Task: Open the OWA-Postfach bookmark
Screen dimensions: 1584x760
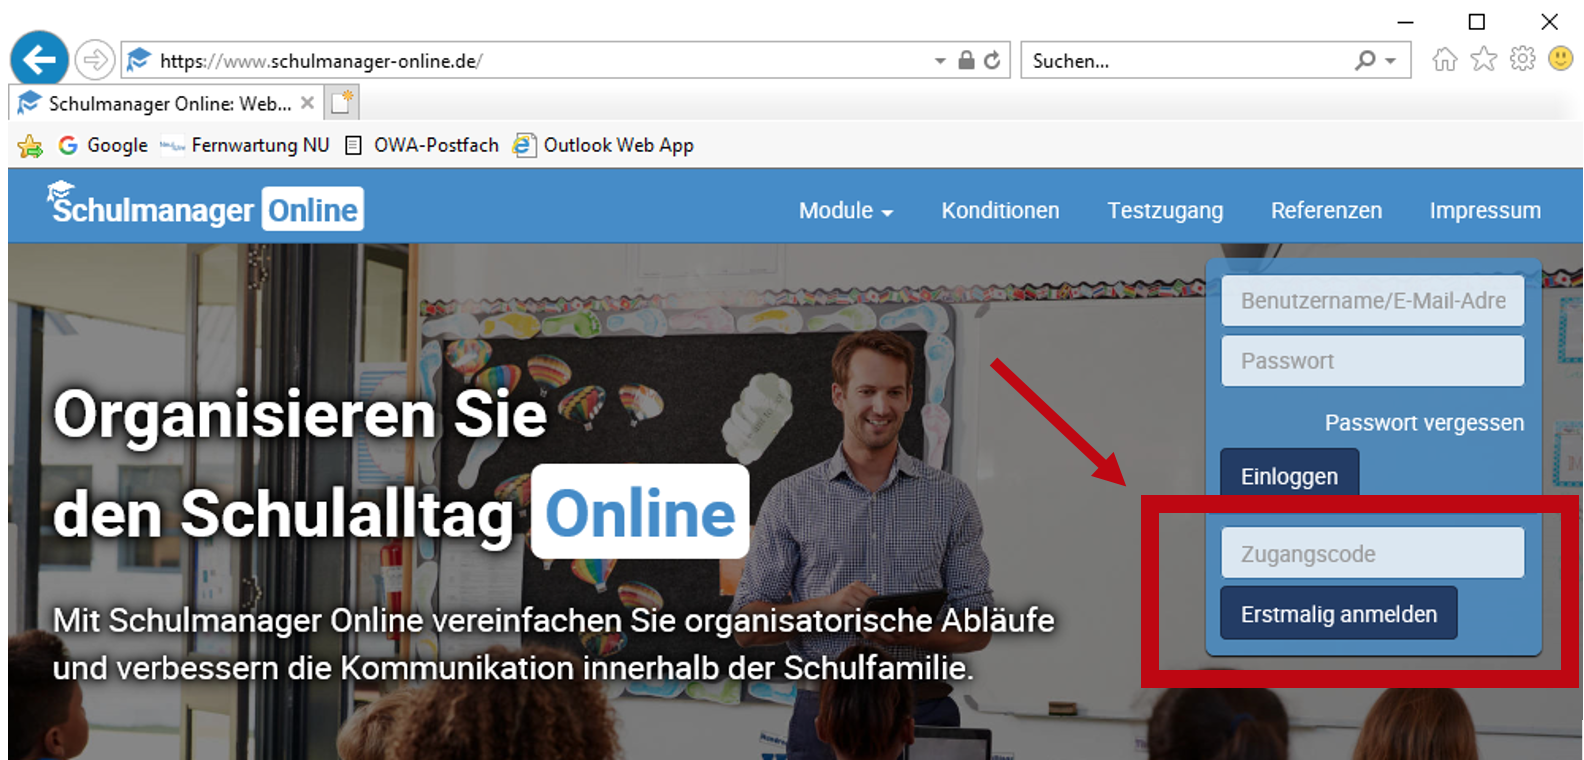Action: pyautogui.click(x=421, y=145)
